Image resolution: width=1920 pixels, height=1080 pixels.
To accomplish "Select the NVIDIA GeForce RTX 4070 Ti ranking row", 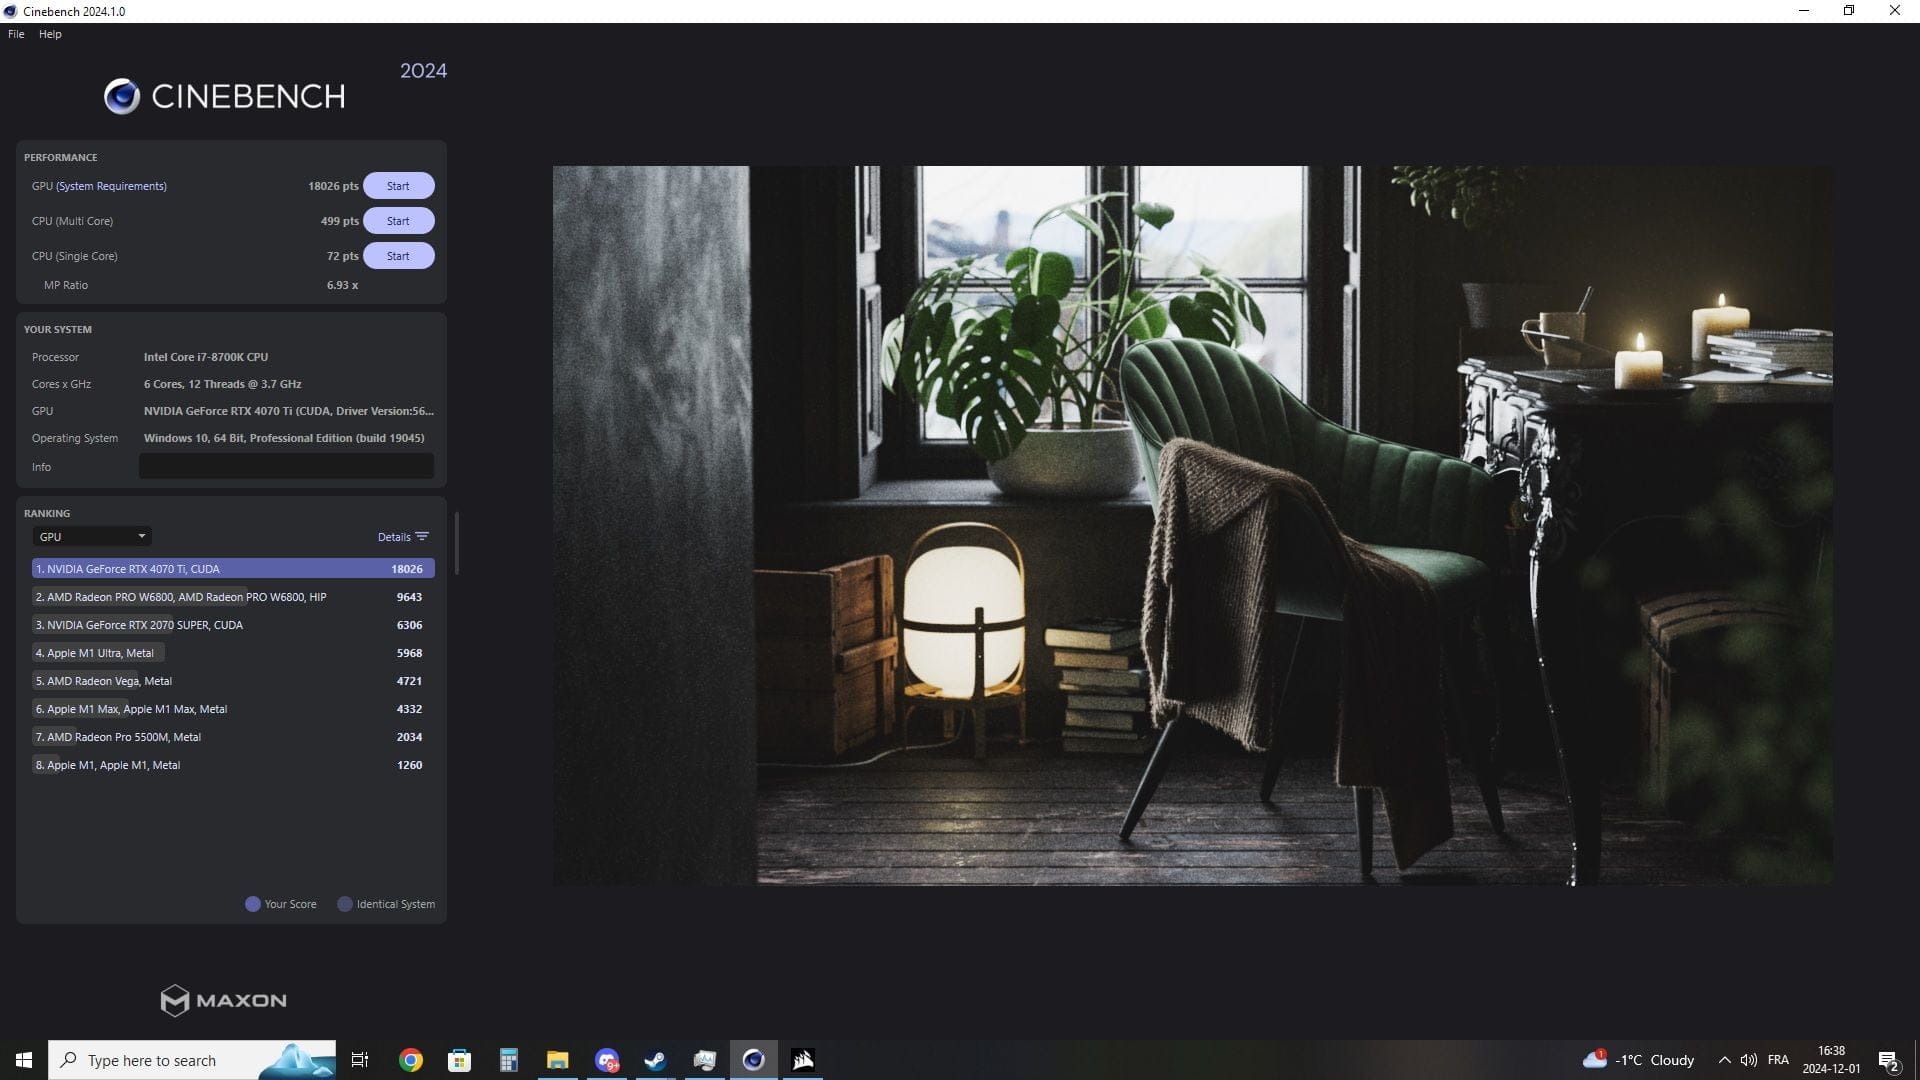I will tap(233, 569).
